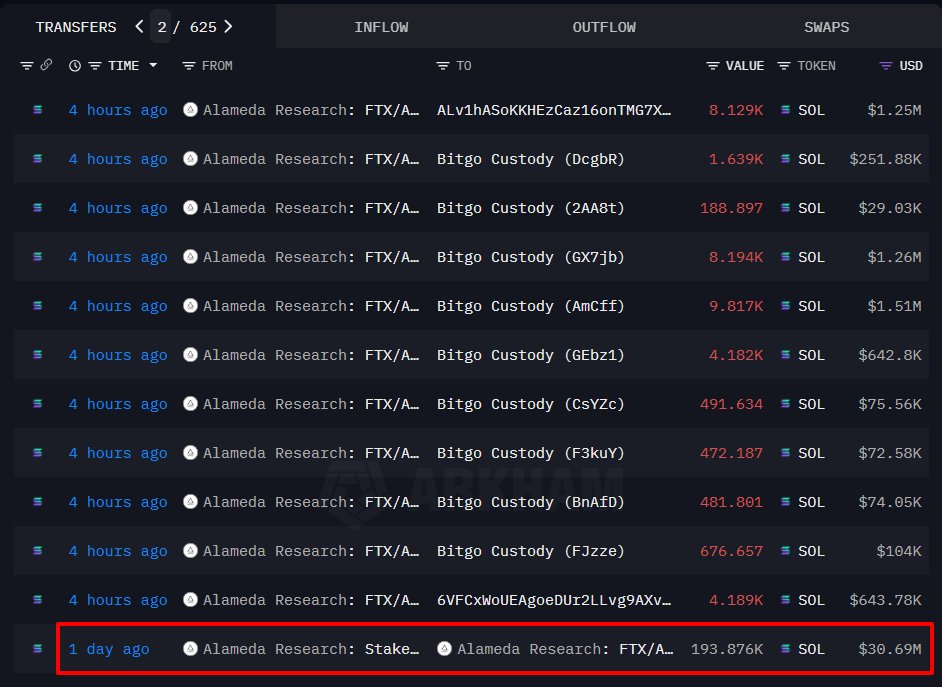Edit the current page number field
Viewport: 942px width, 687px height.
(161, 27)
